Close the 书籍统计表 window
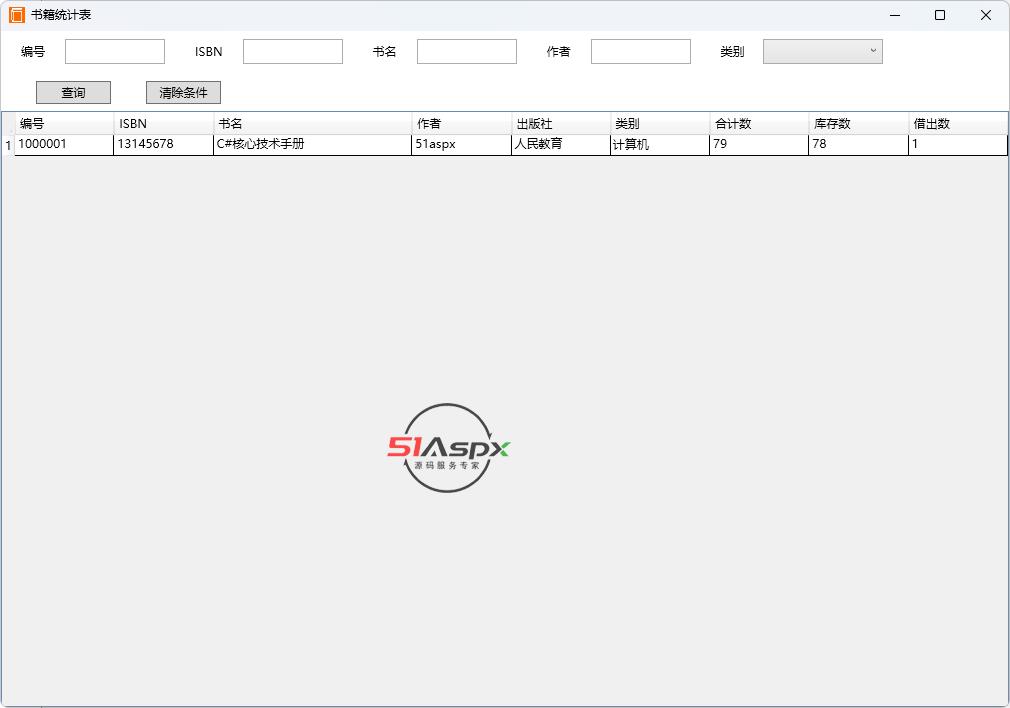This screenshot has height=708, width=1010. (986, 15)
